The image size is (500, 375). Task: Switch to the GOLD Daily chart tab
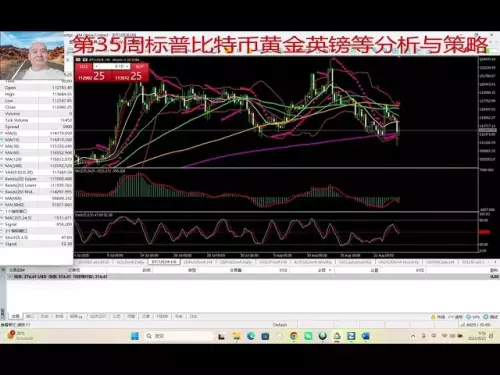pos(130,262)
